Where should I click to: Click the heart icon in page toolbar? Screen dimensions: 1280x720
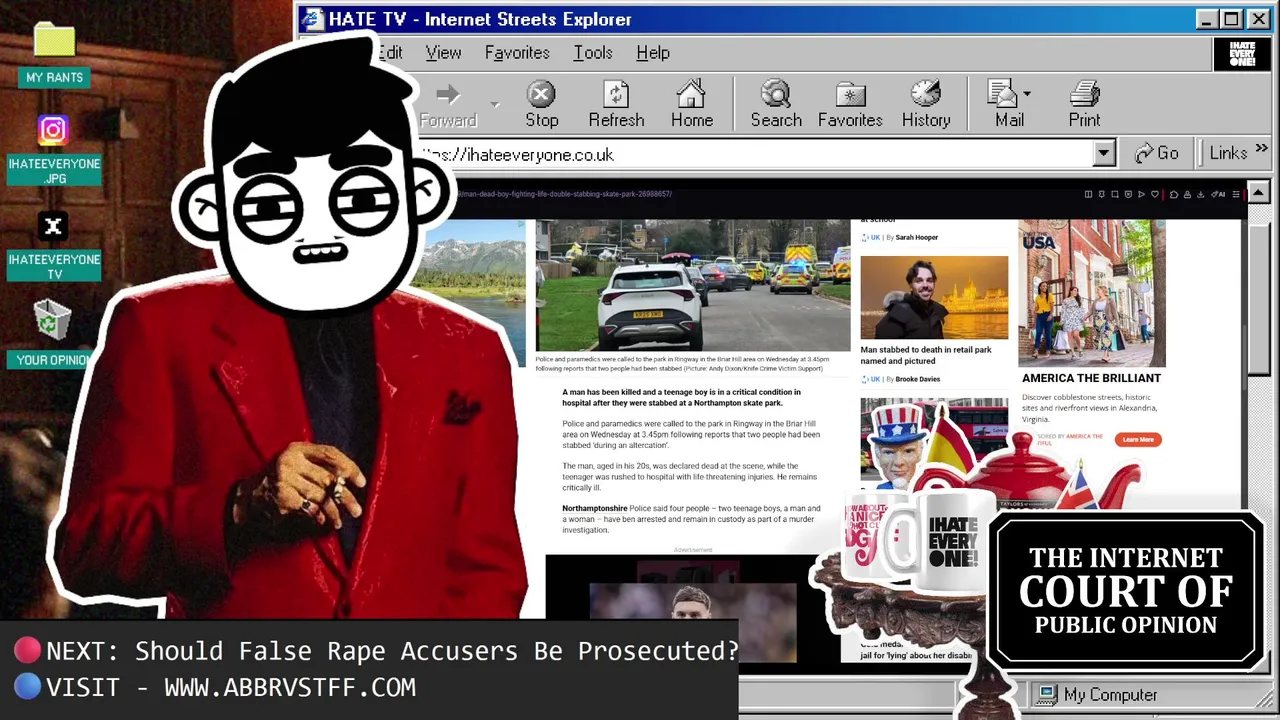click(1155, 194)
